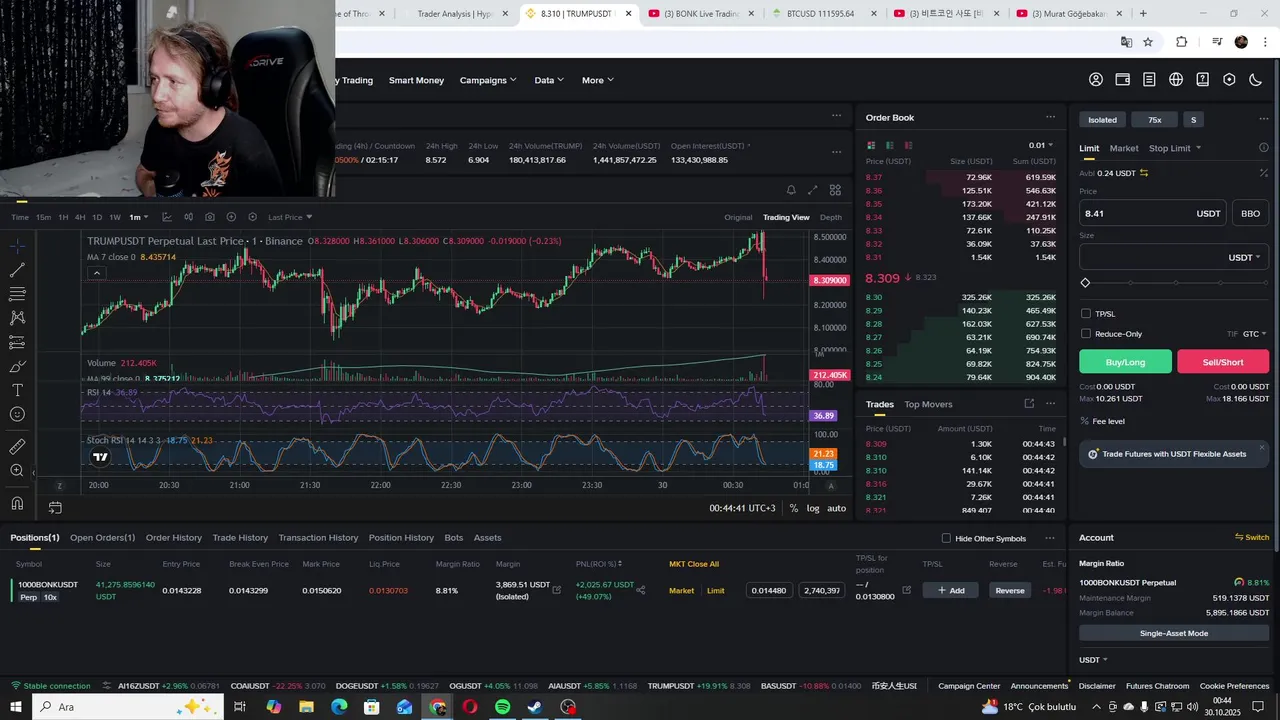Open the forecasting and measurement tools

coord(17,342)
